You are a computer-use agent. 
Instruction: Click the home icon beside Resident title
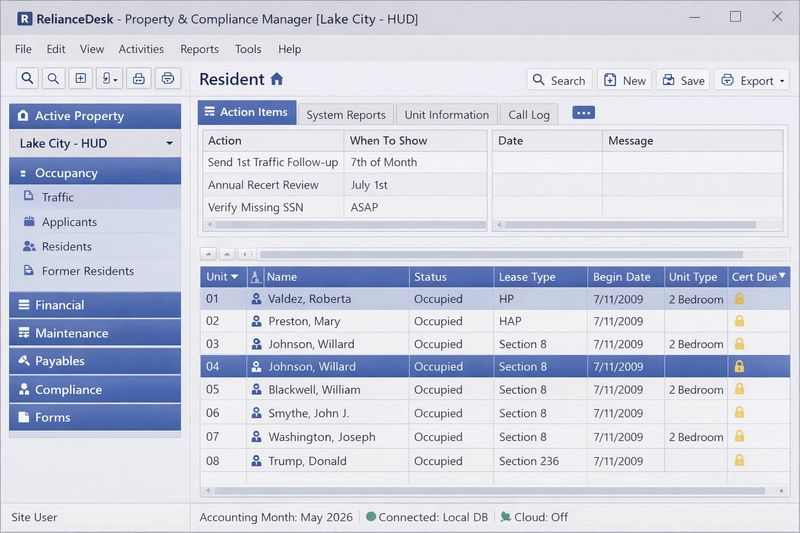277,79
